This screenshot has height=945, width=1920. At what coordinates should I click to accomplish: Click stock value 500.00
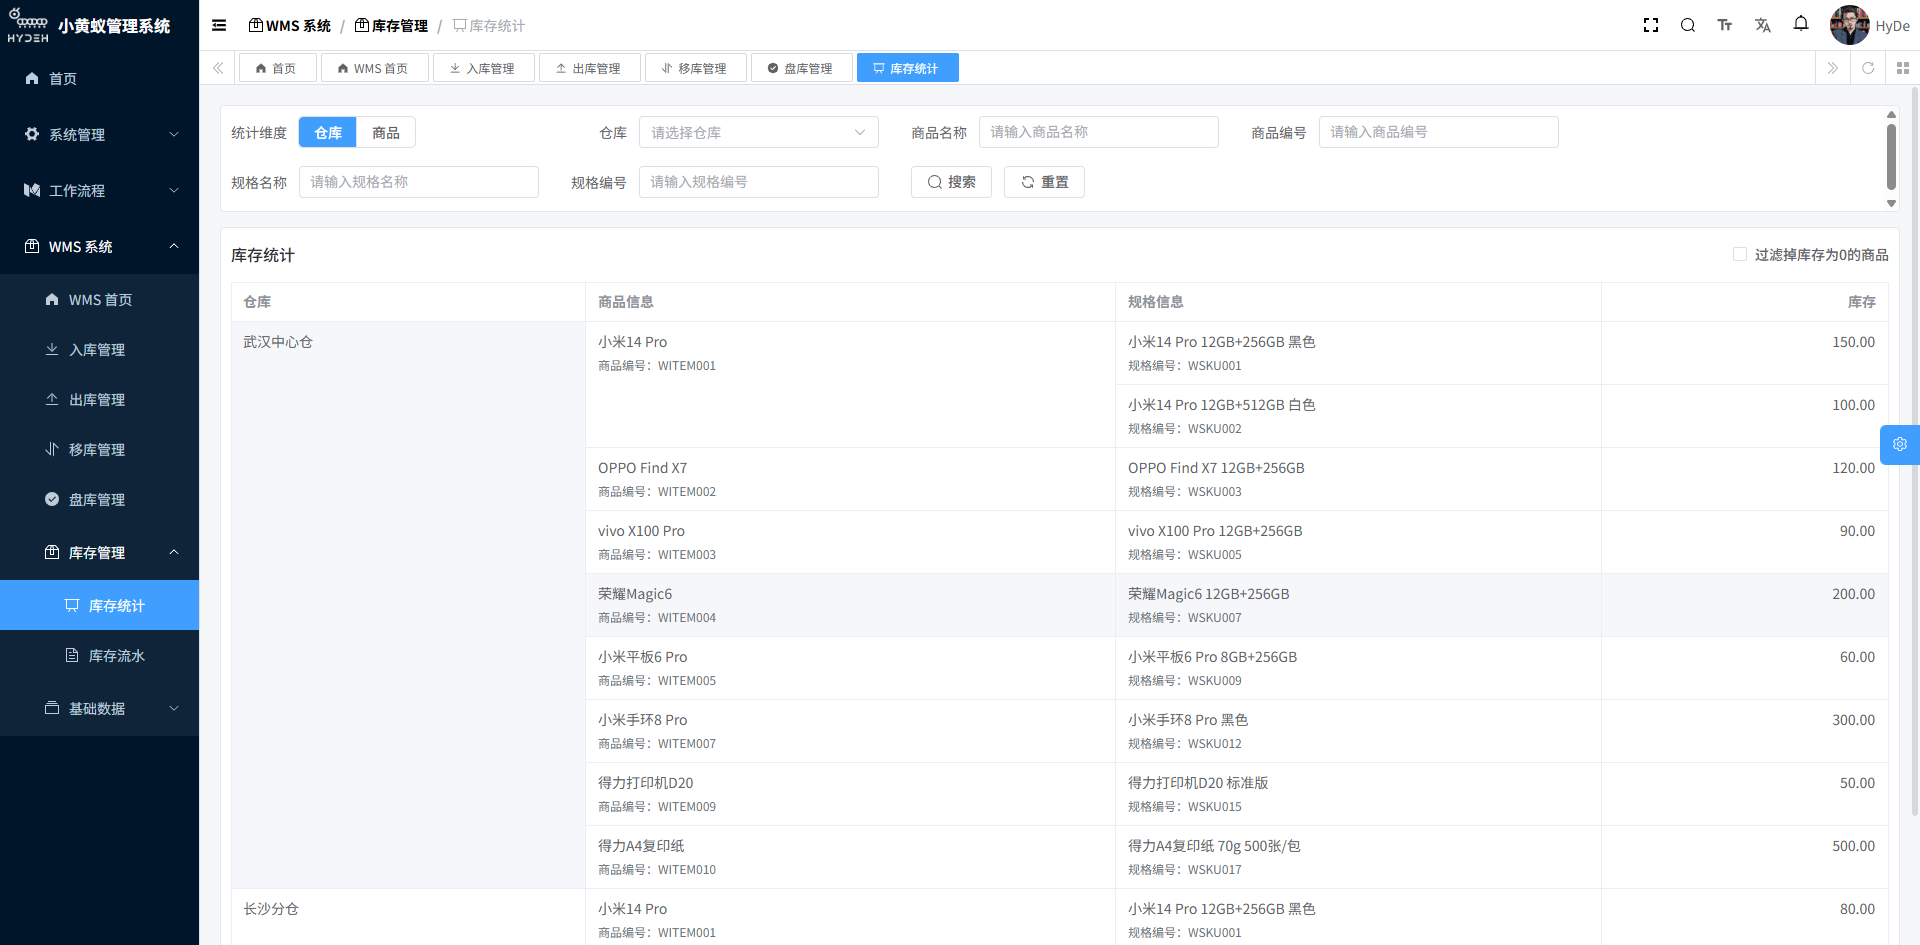tap(1853, 846)
